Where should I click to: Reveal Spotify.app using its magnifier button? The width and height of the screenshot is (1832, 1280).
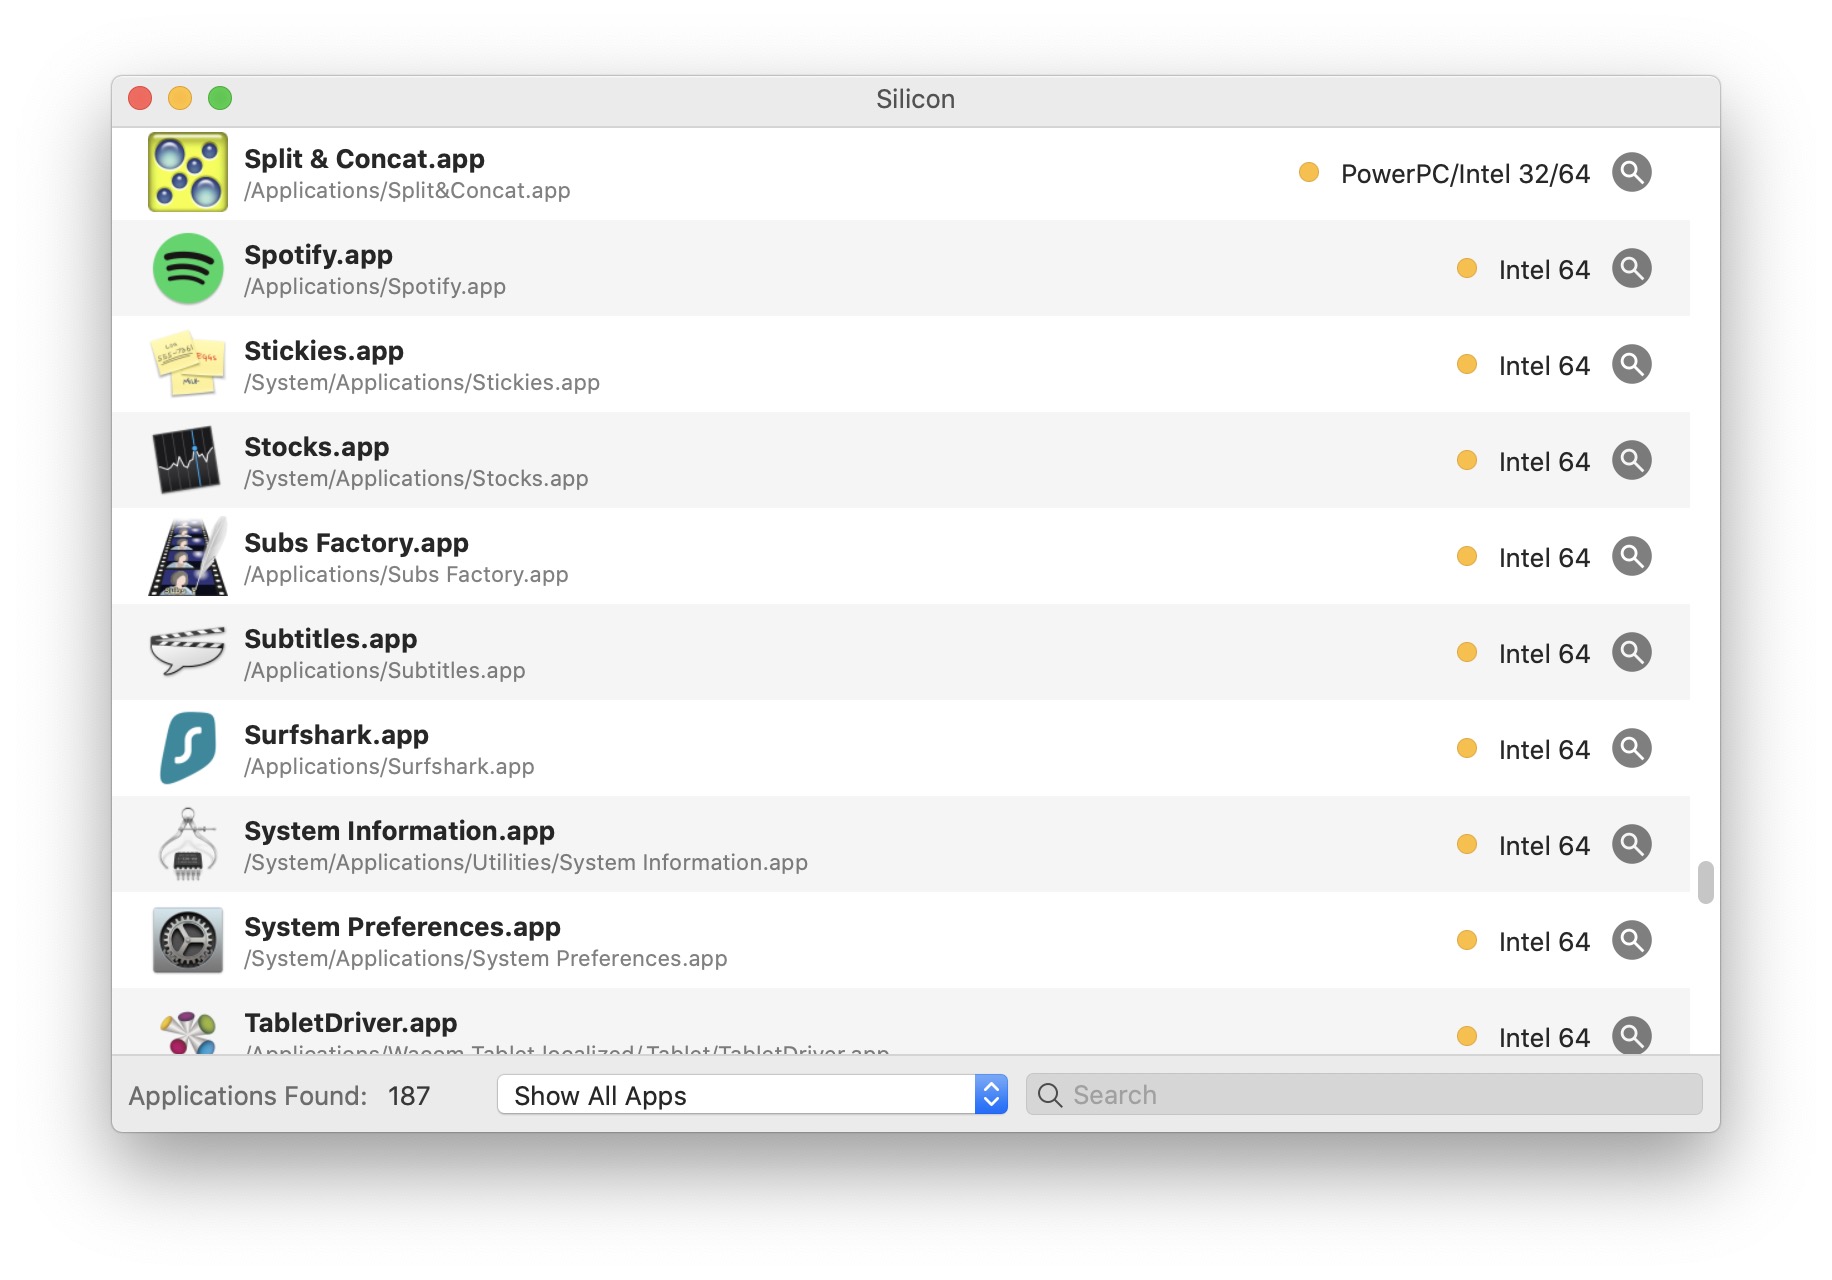point(1631,268)
